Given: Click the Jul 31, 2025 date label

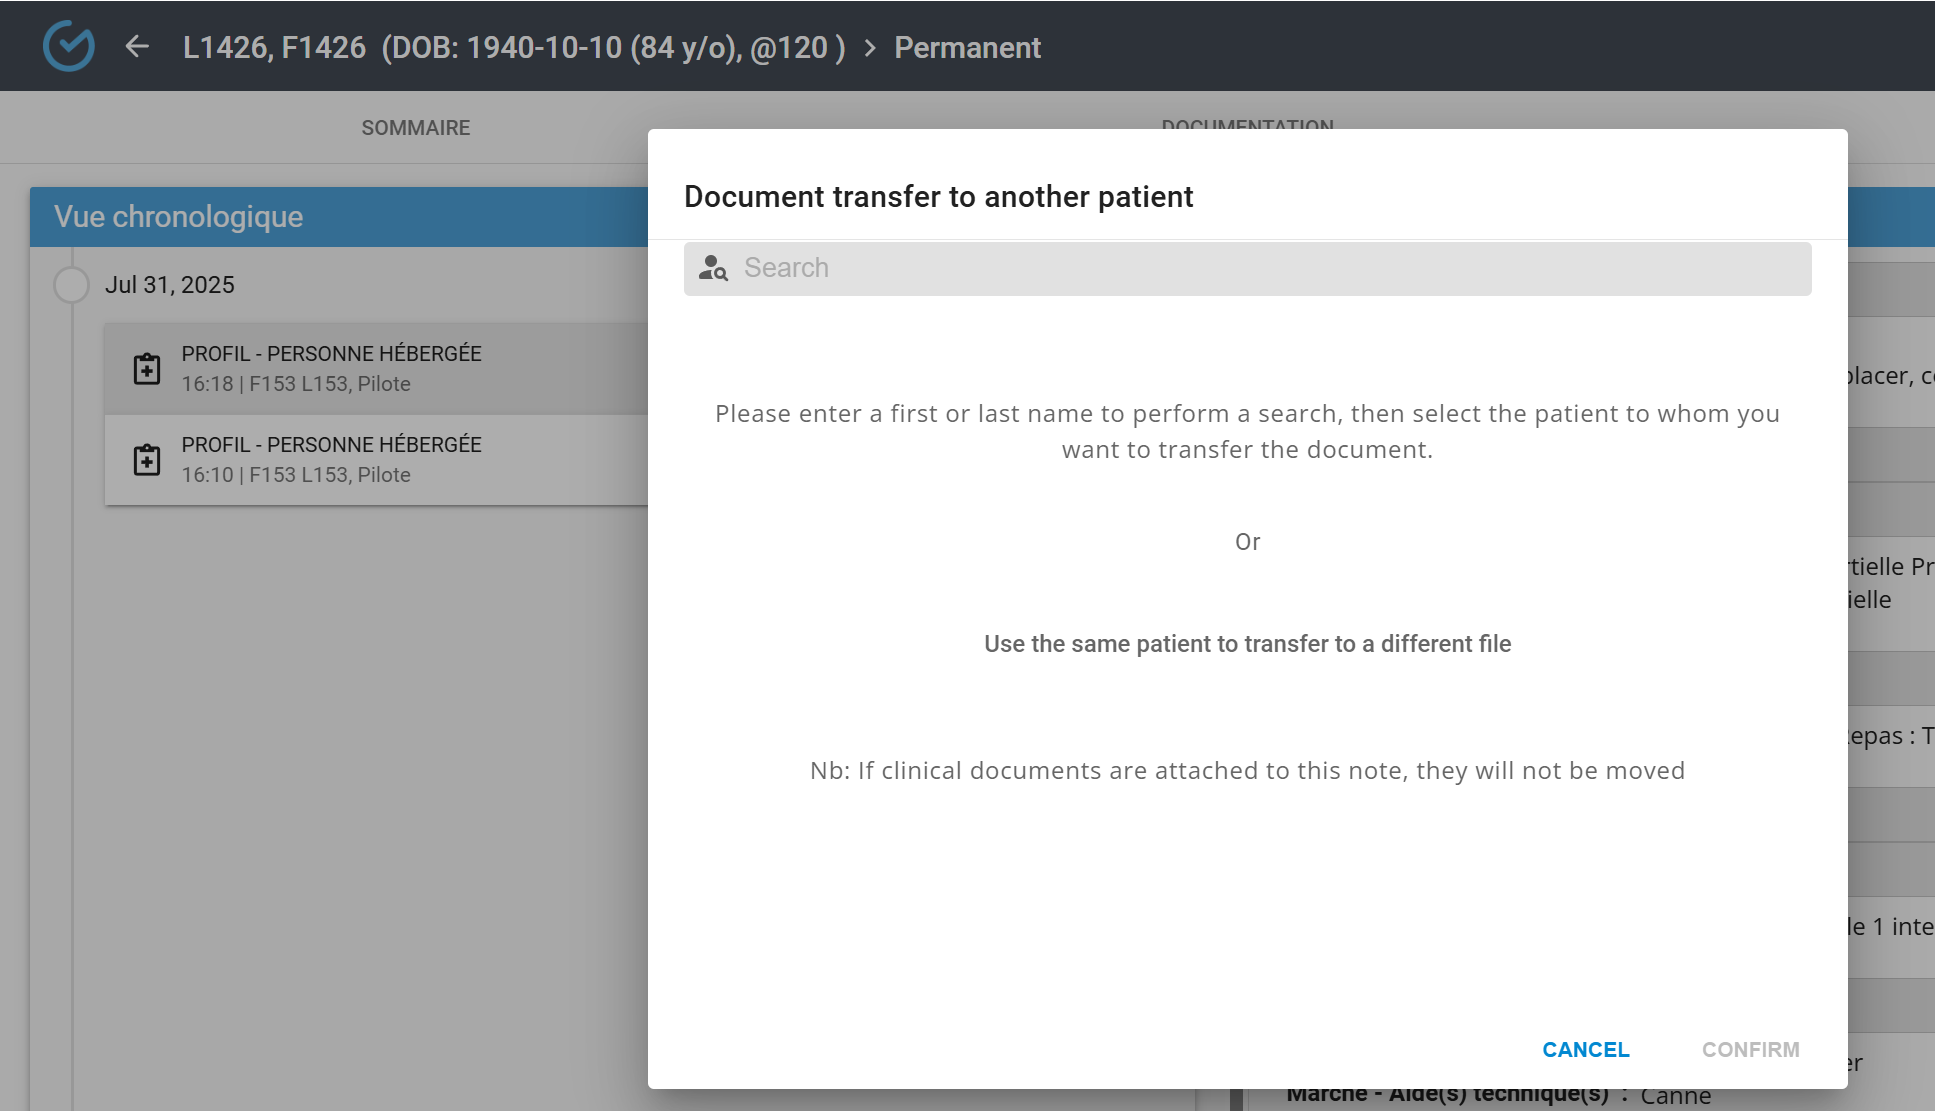Looking at the screenshot, I should 170,285.
